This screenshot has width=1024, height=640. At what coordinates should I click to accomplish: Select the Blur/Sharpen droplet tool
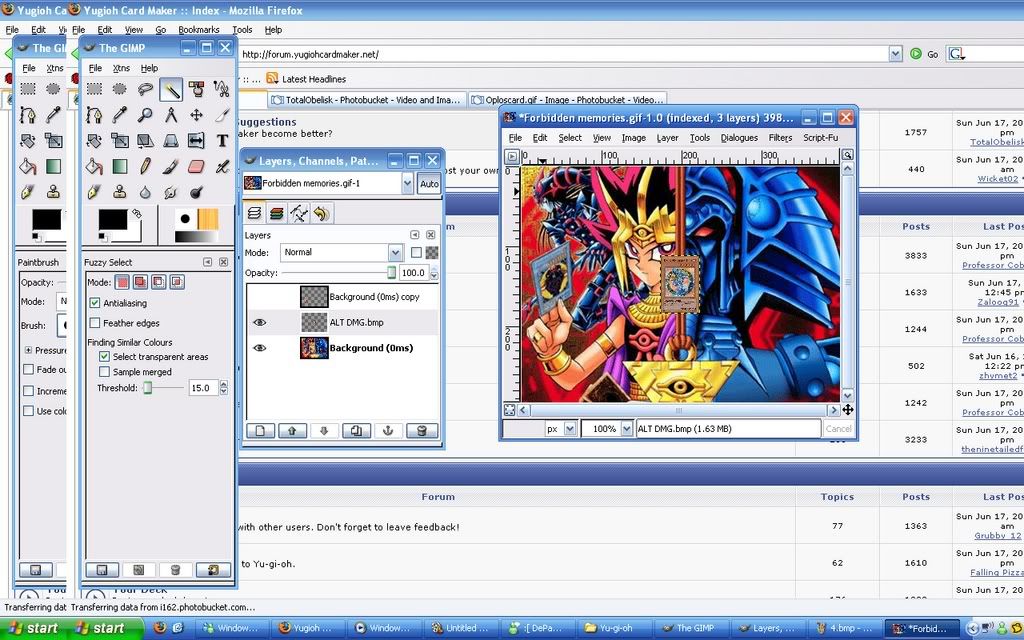(145, 192)
